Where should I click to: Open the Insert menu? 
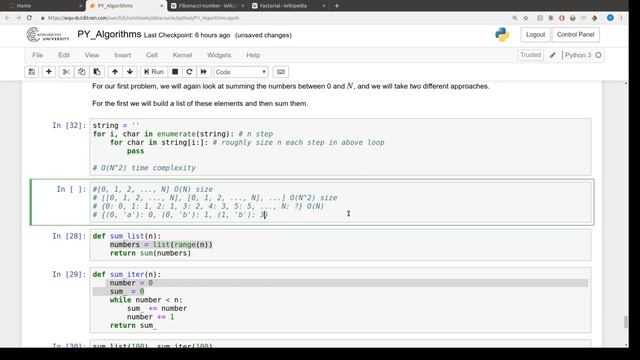click(122, 55)
